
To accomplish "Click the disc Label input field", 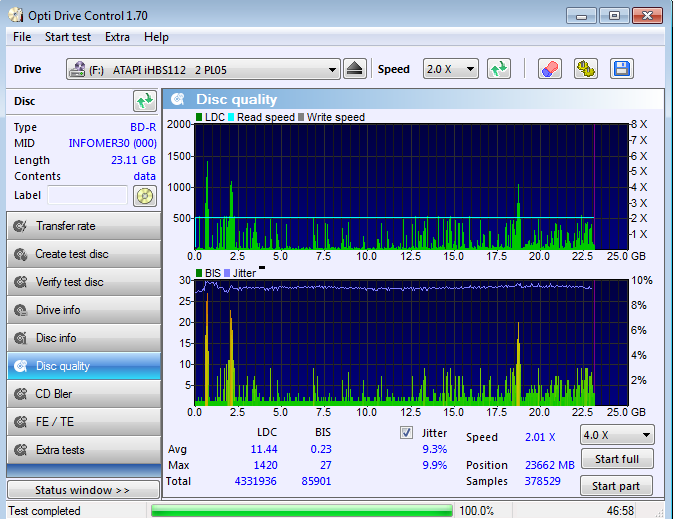I will [x=88, y=195].
